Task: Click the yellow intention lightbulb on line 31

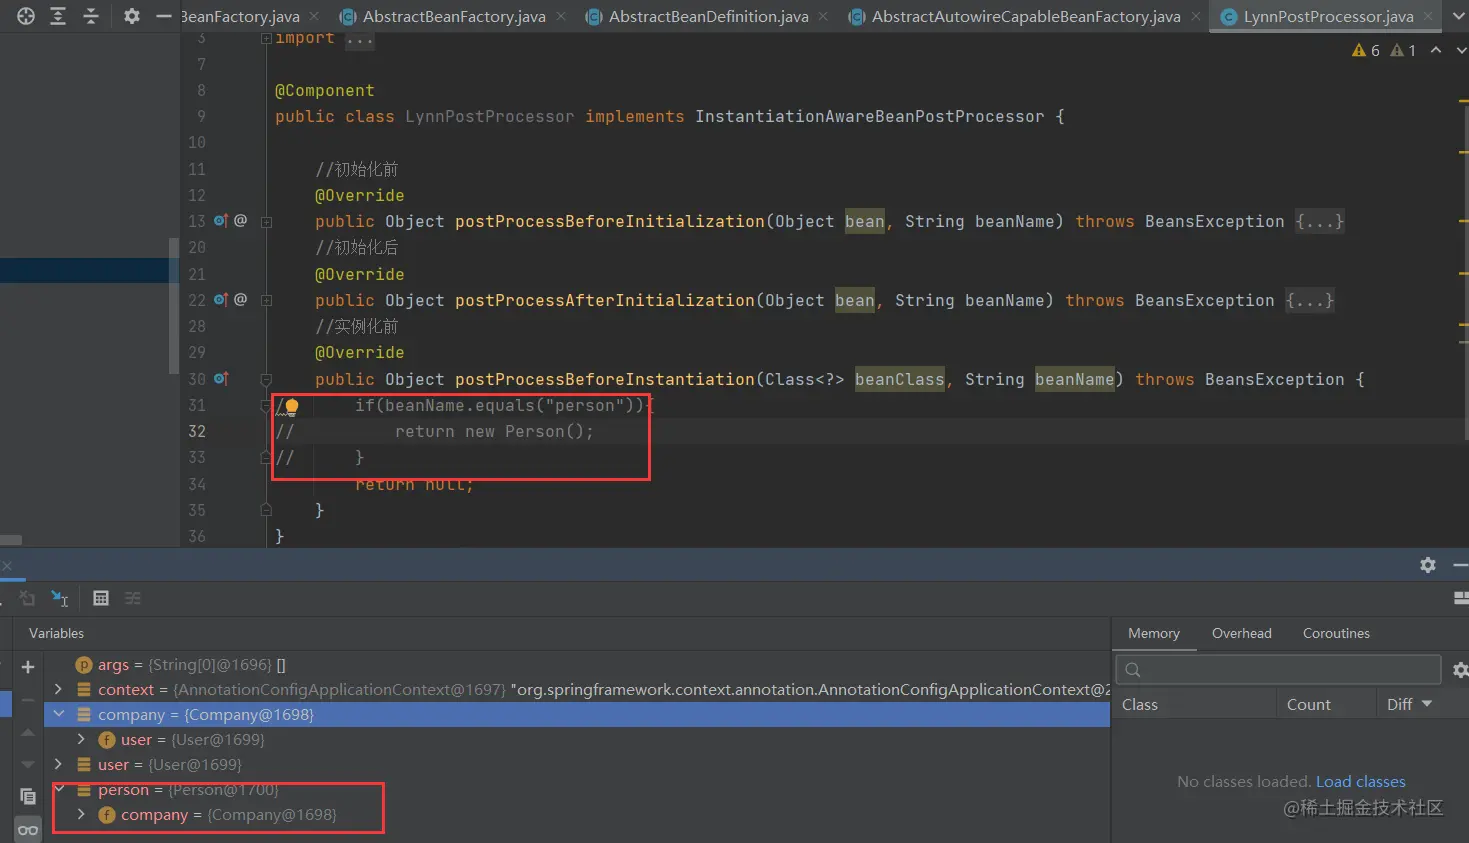Action: tap(292, 406)
